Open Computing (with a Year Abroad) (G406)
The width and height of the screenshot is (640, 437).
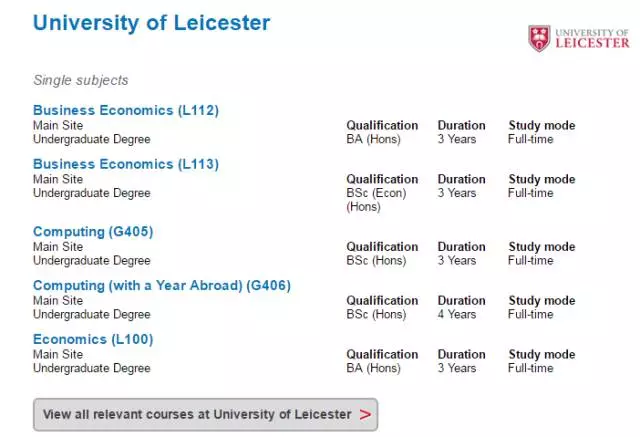(x=162, y=286)
